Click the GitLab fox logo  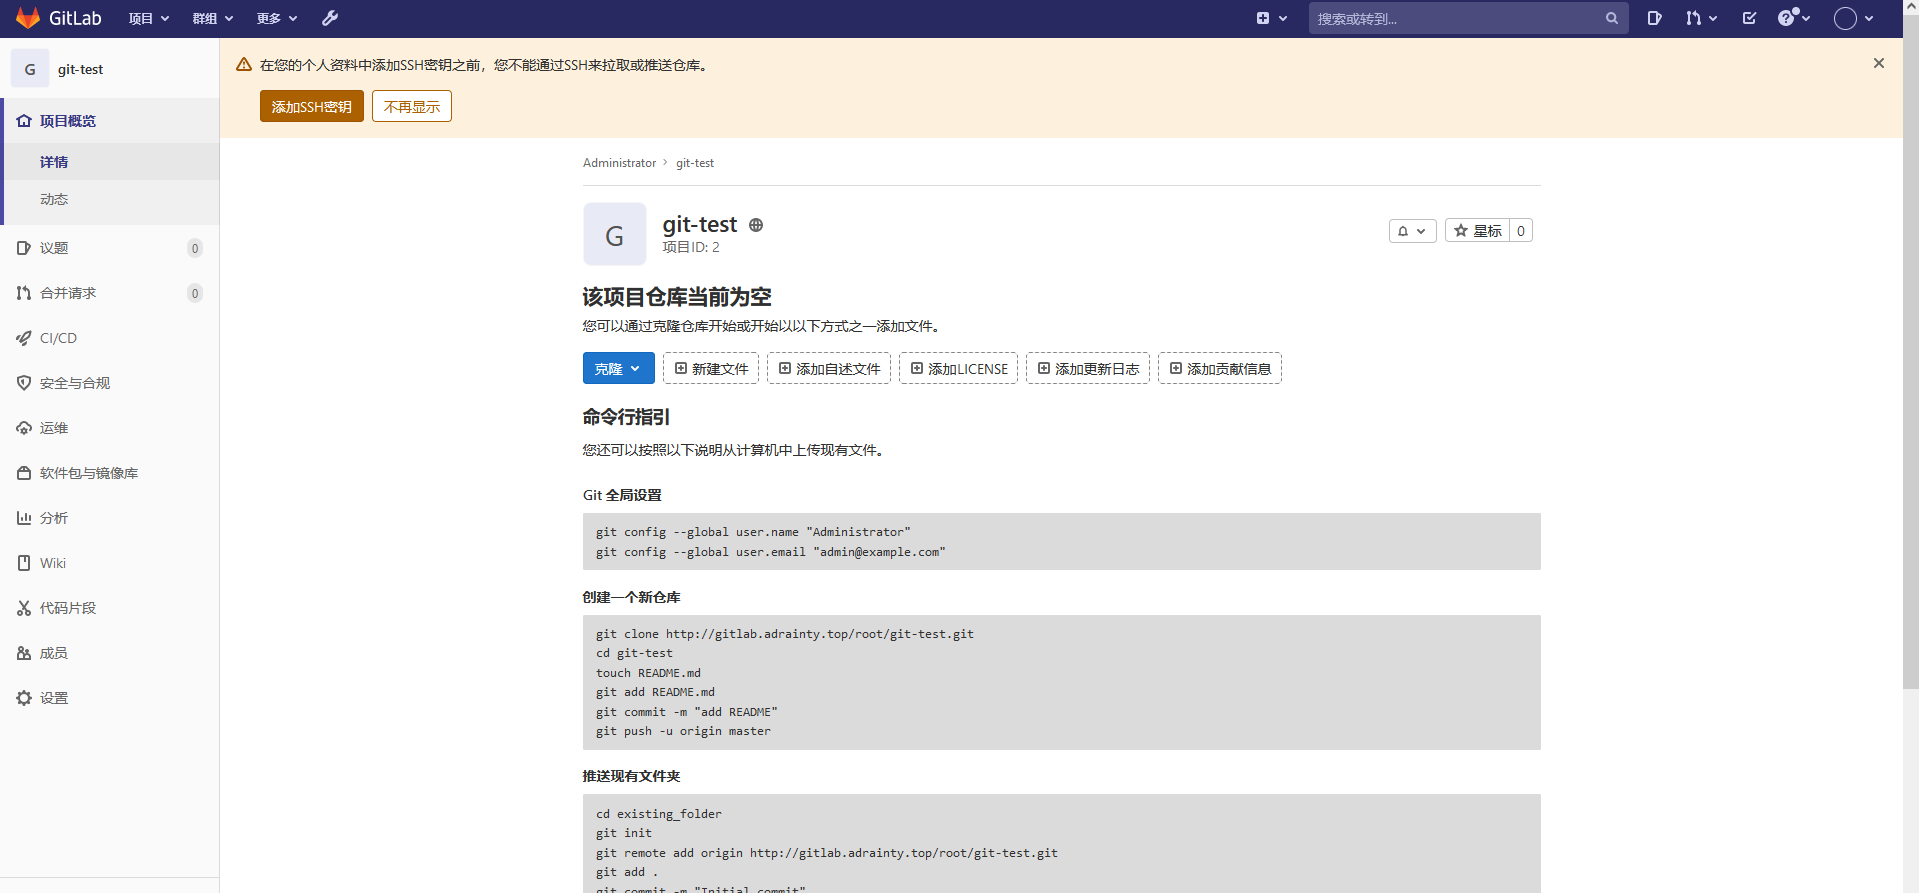(x=28, y=18)
